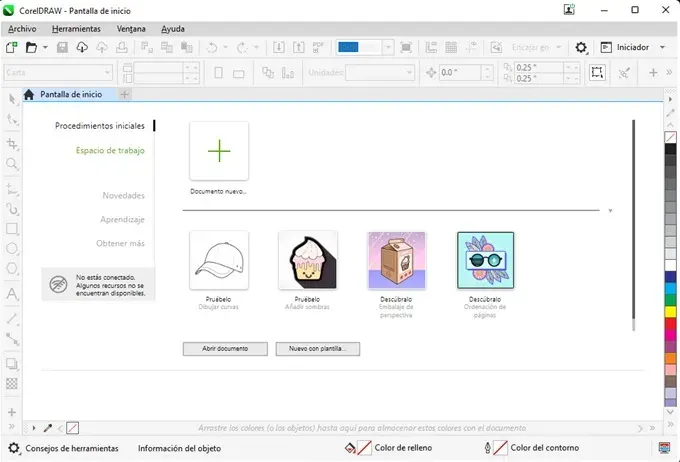
Task: Select the Rectangle tool
Action: [x=12, y=229]
